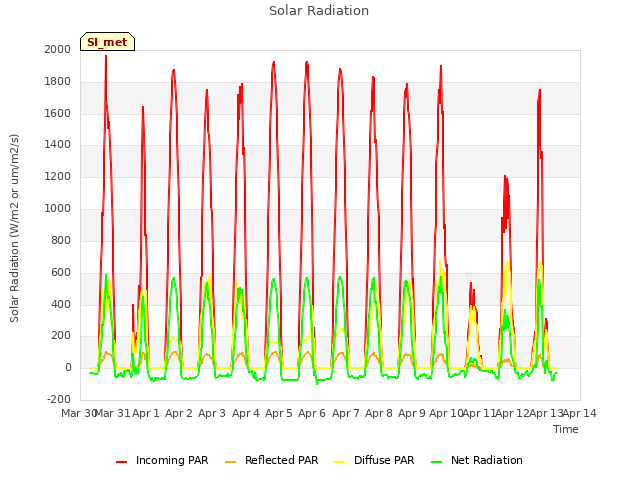Click the 1800 y-axis tick label
Screen dimensions: 640x480
pyautogui.click(x=58, y=81)
